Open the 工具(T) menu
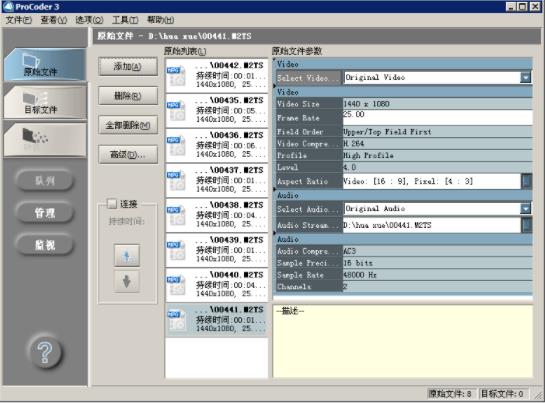 125,20
